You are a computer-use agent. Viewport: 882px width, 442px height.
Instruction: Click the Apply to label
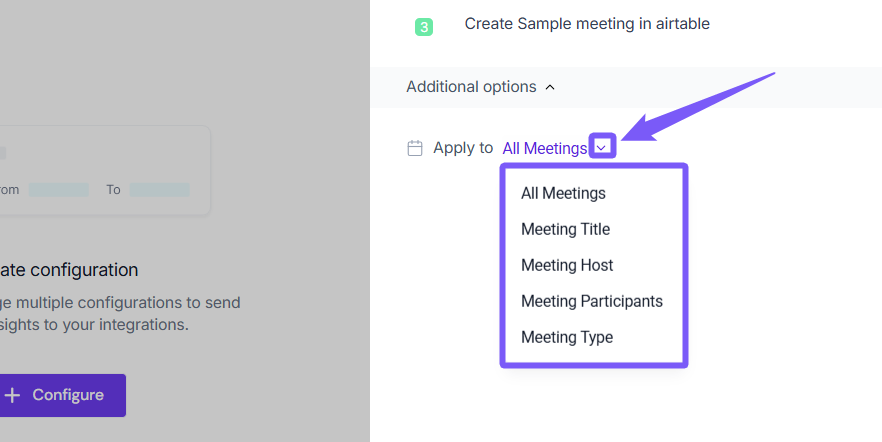[463, 148]
